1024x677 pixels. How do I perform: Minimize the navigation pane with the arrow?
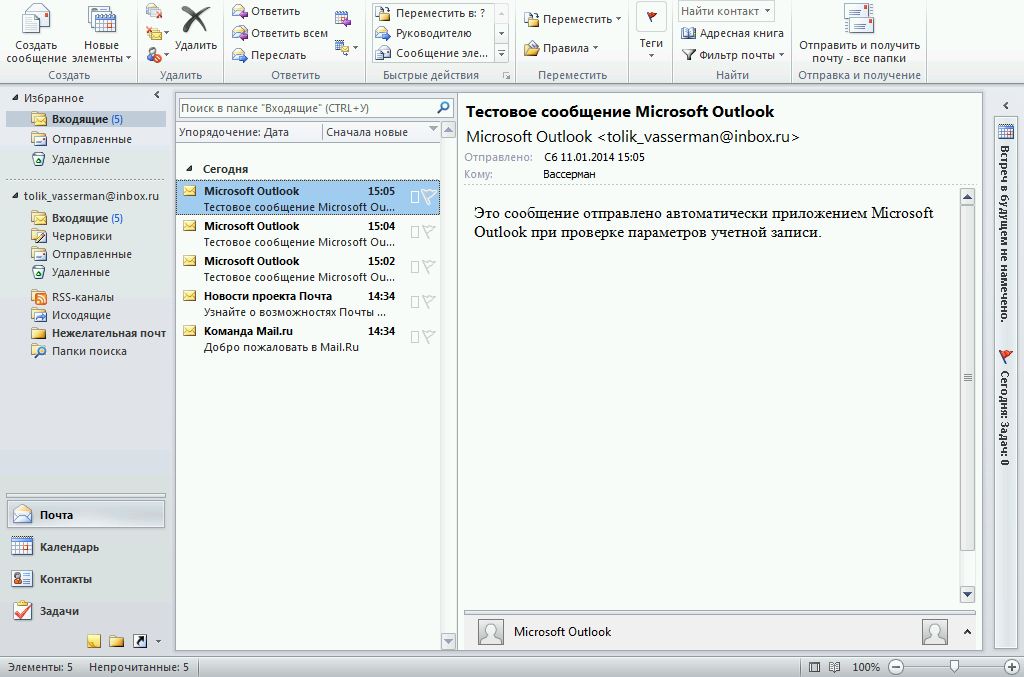[157, 95]
